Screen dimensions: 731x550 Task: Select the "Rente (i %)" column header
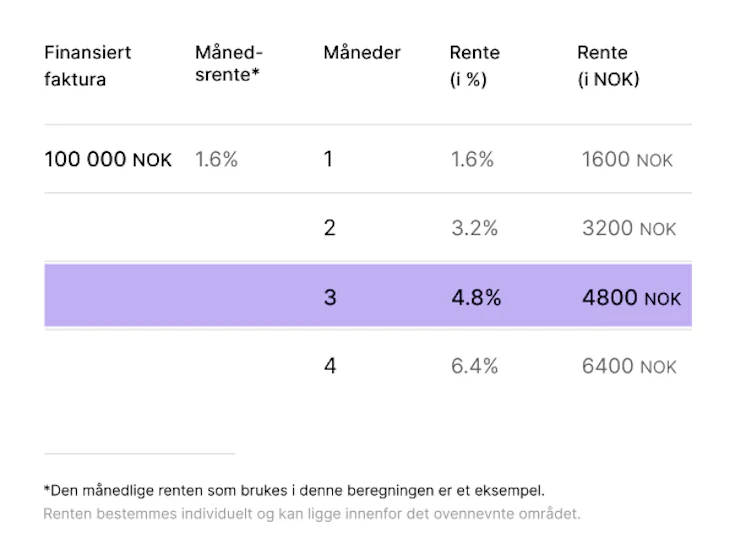pyautogui.click(x=475, y=66)
